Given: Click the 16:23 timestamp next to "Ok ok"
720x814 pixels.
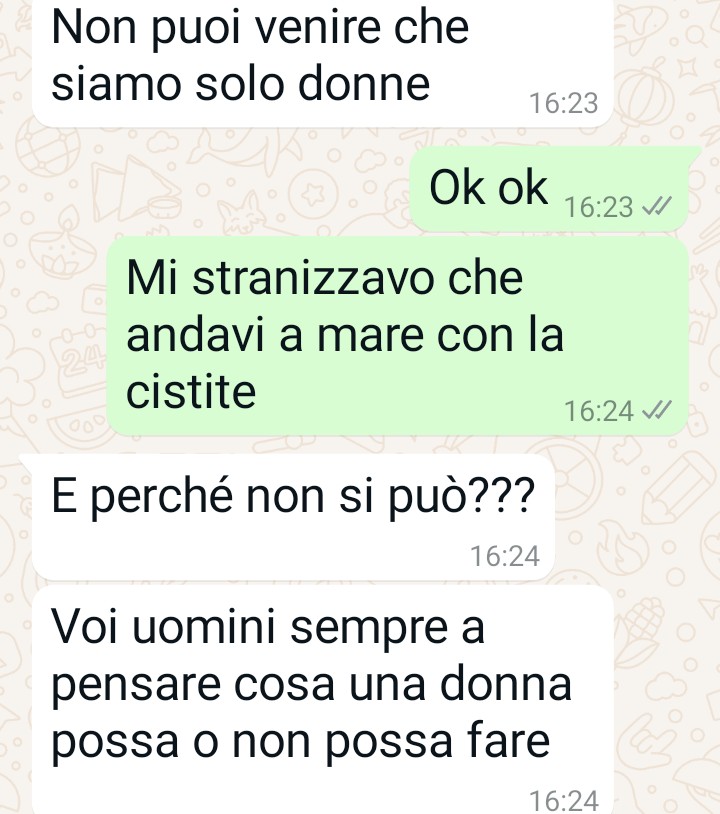Looking at the screenshot, I should click(599, 207).
